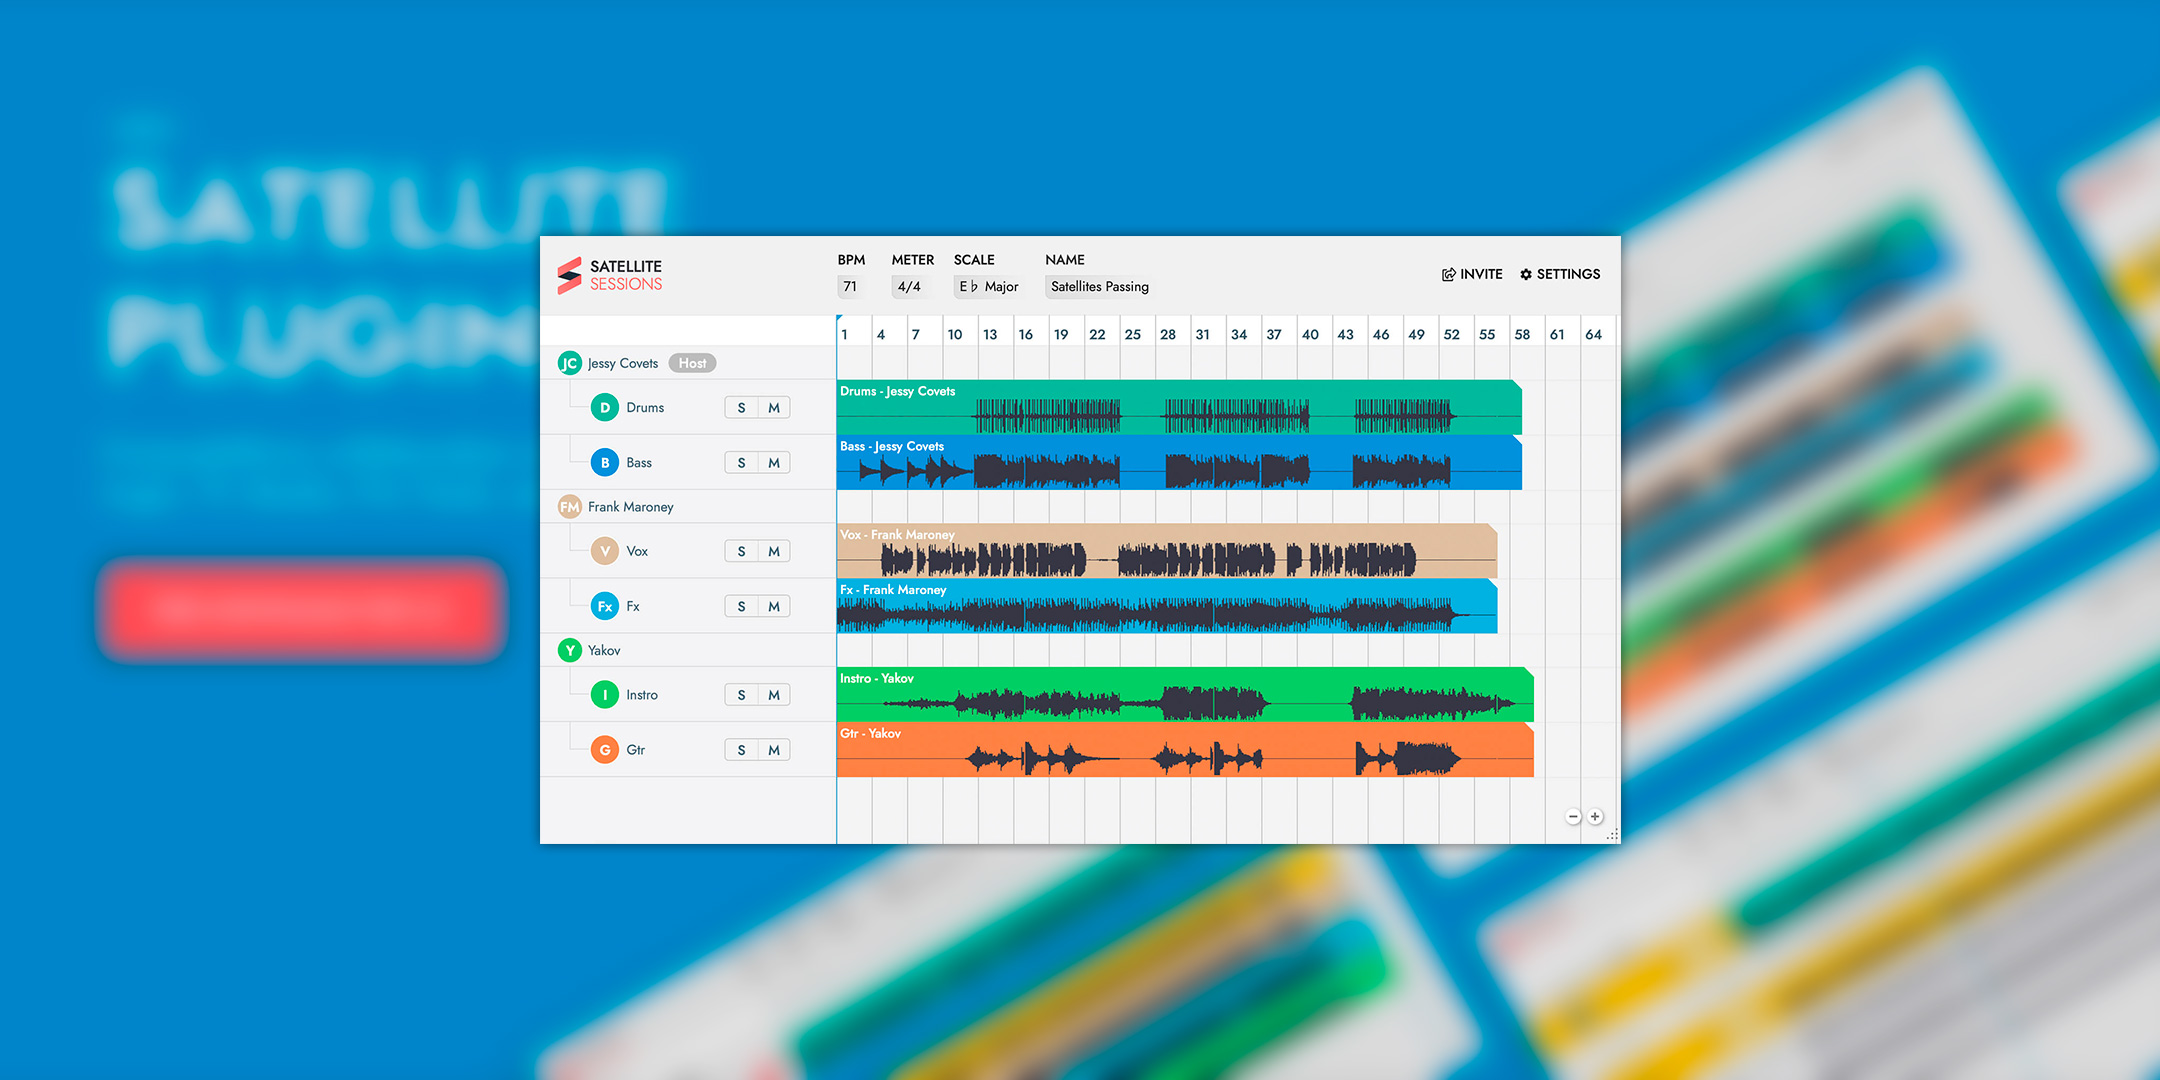Jump to bar 55 on the ruler

pos(1487,335)
